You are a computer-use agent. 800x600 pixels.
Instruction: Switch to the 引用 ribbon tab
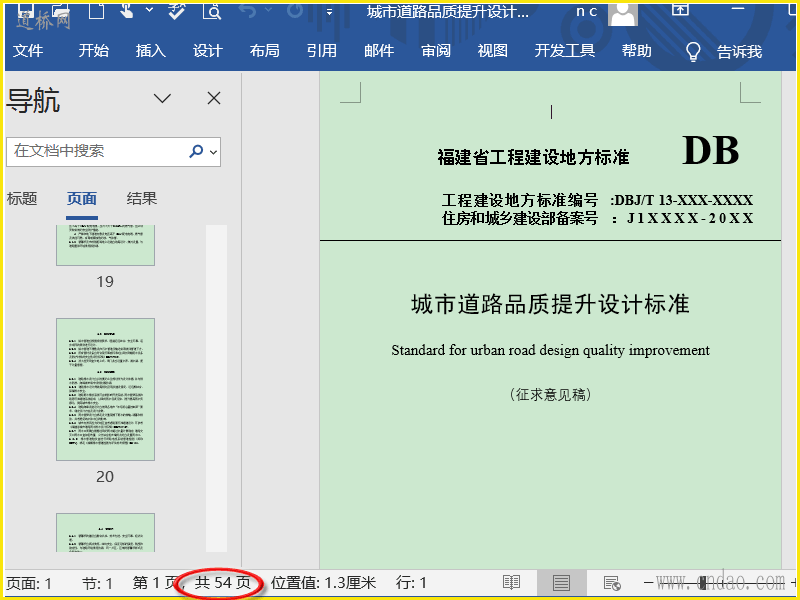click(322, 51)
